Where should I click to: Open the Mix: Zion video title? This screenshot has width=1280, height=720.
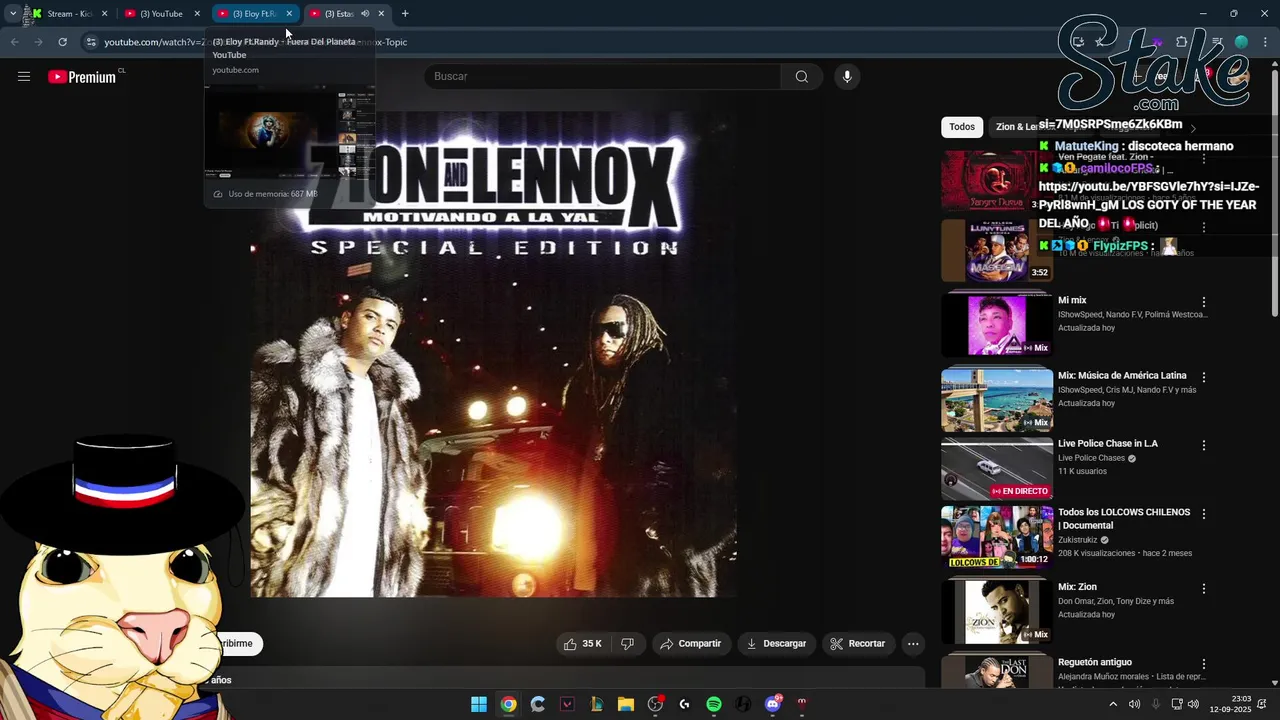(x=1077, y=587)
